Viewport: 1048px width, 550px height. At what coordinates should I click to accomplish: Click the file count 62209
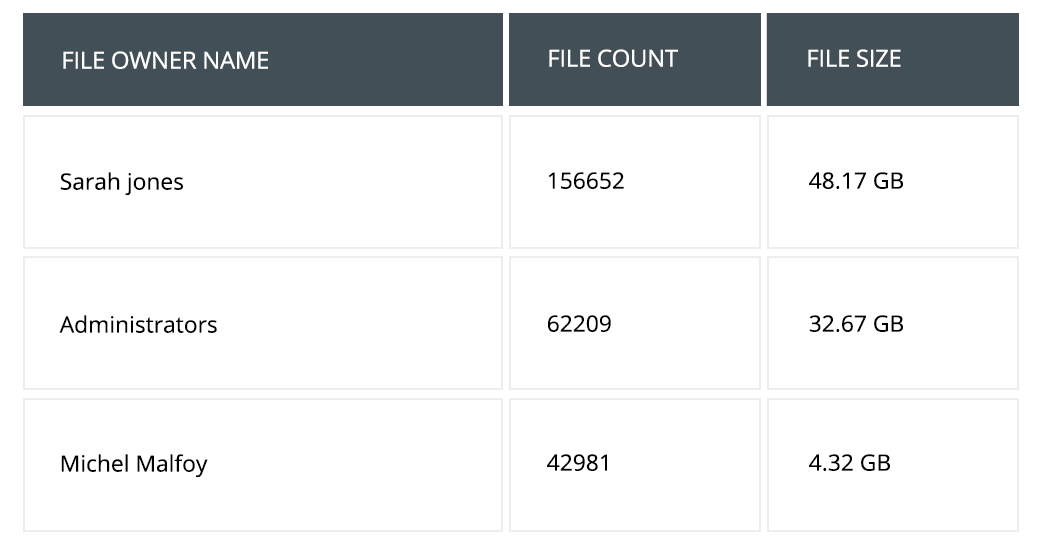pyautogui.click(x=579, y=324)
